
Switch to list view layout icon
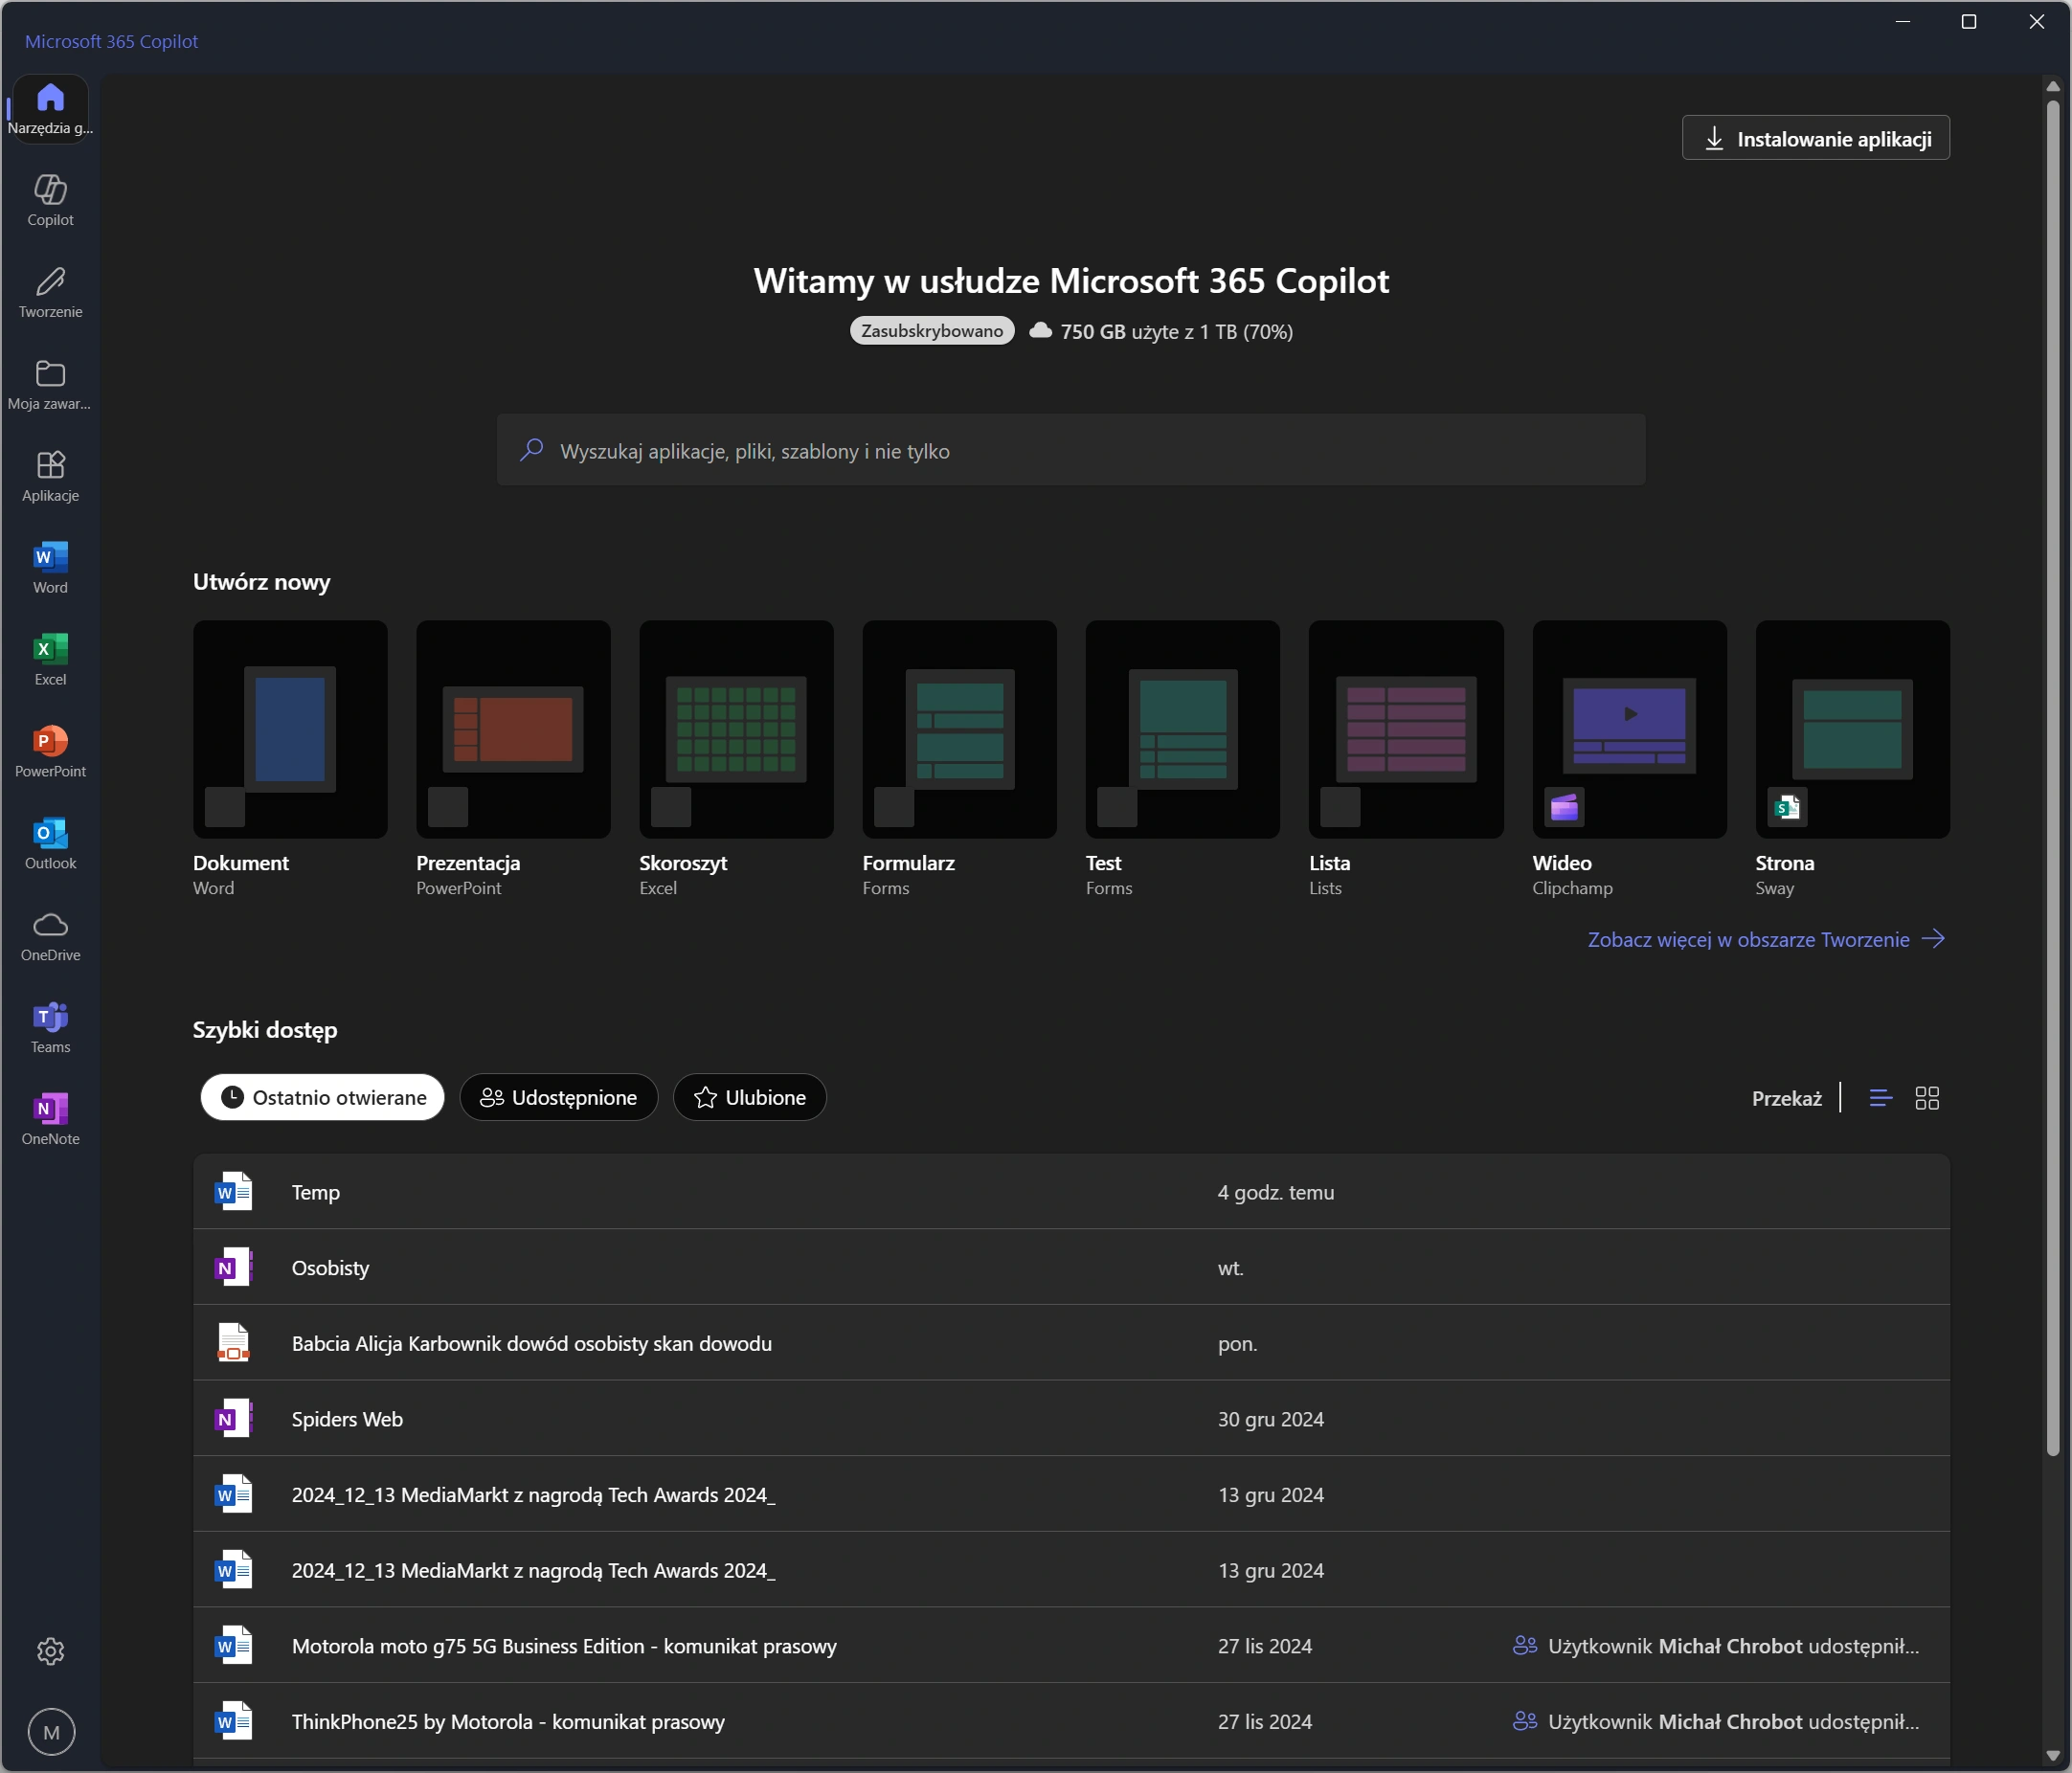click(x=1880, y=1098)
